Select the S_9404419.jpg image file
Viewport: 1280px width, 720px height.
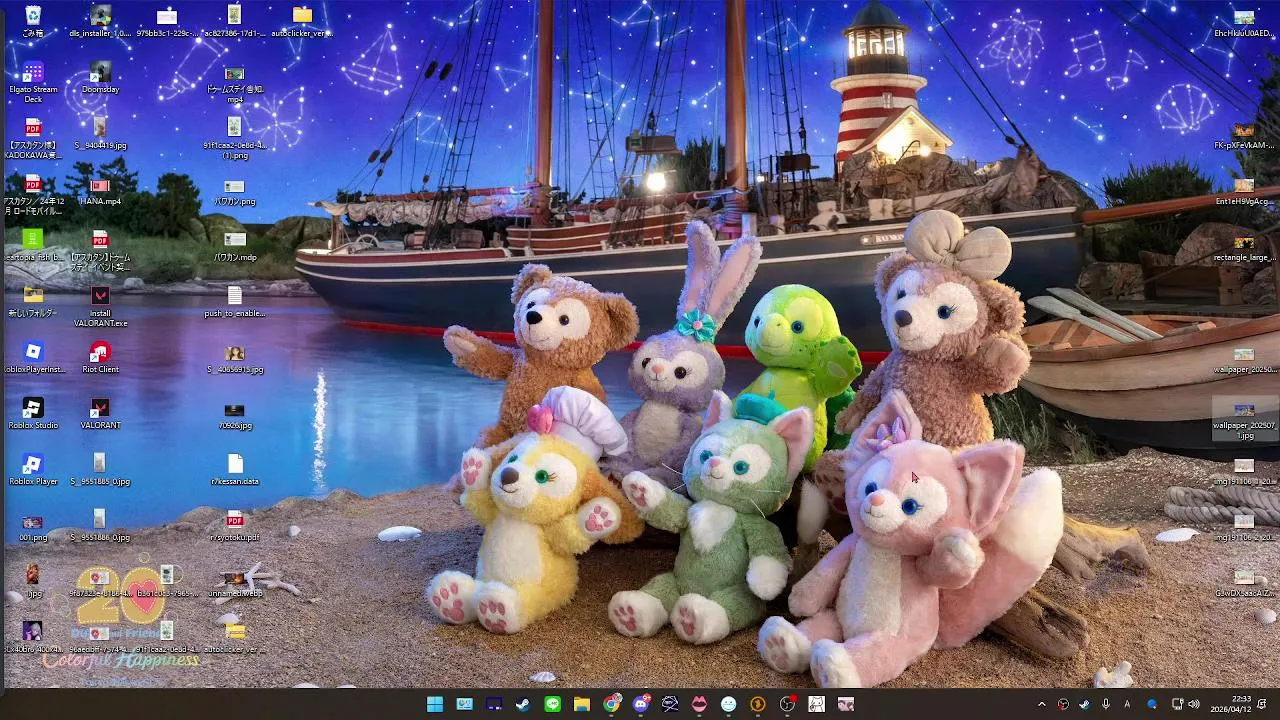click(100, 133)
